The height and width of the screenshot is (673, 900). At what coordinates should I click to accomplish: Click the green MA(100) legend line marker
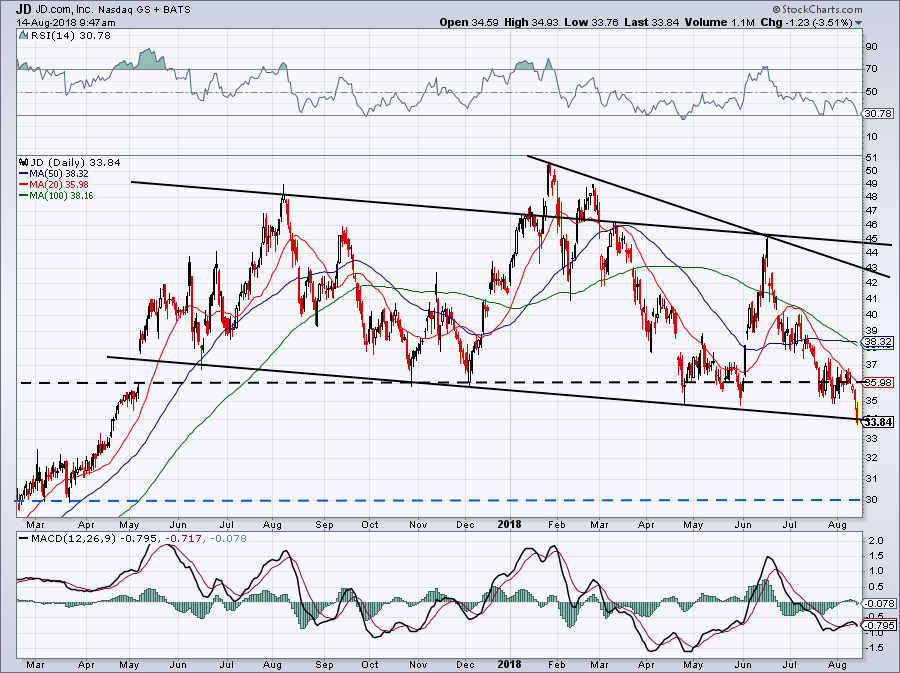23,196
